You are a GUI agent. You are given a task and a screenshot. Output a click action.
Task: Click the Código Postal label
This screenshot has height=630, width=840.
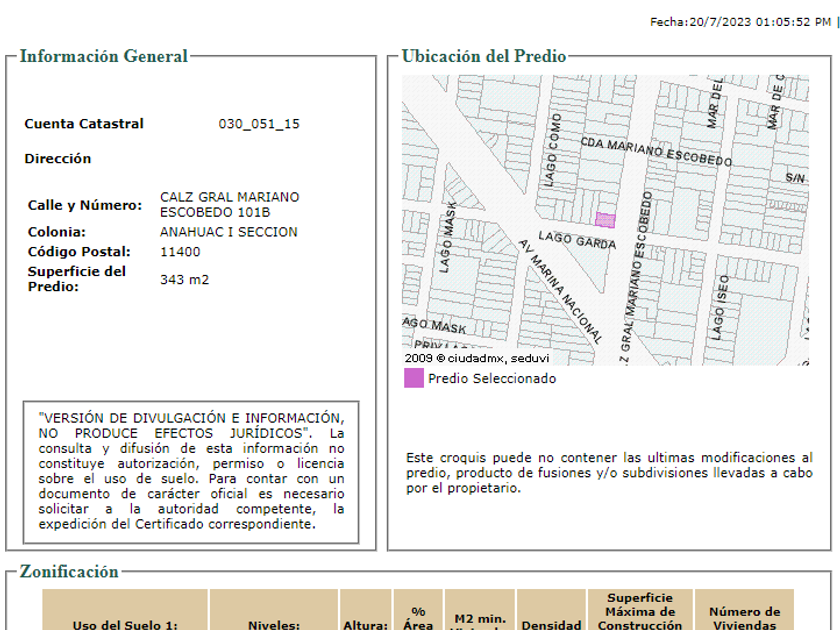click(79, 252)
